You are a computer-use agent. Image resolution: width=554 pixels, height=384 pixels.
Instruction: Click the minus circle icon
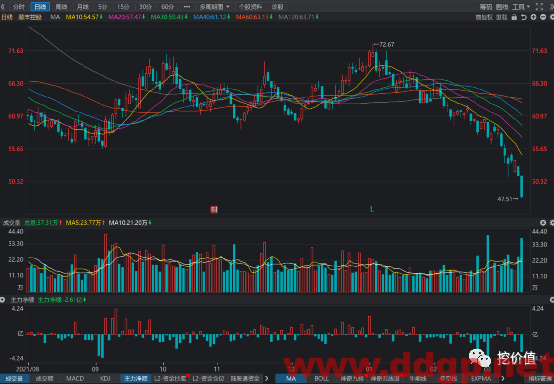pos(543,17)
